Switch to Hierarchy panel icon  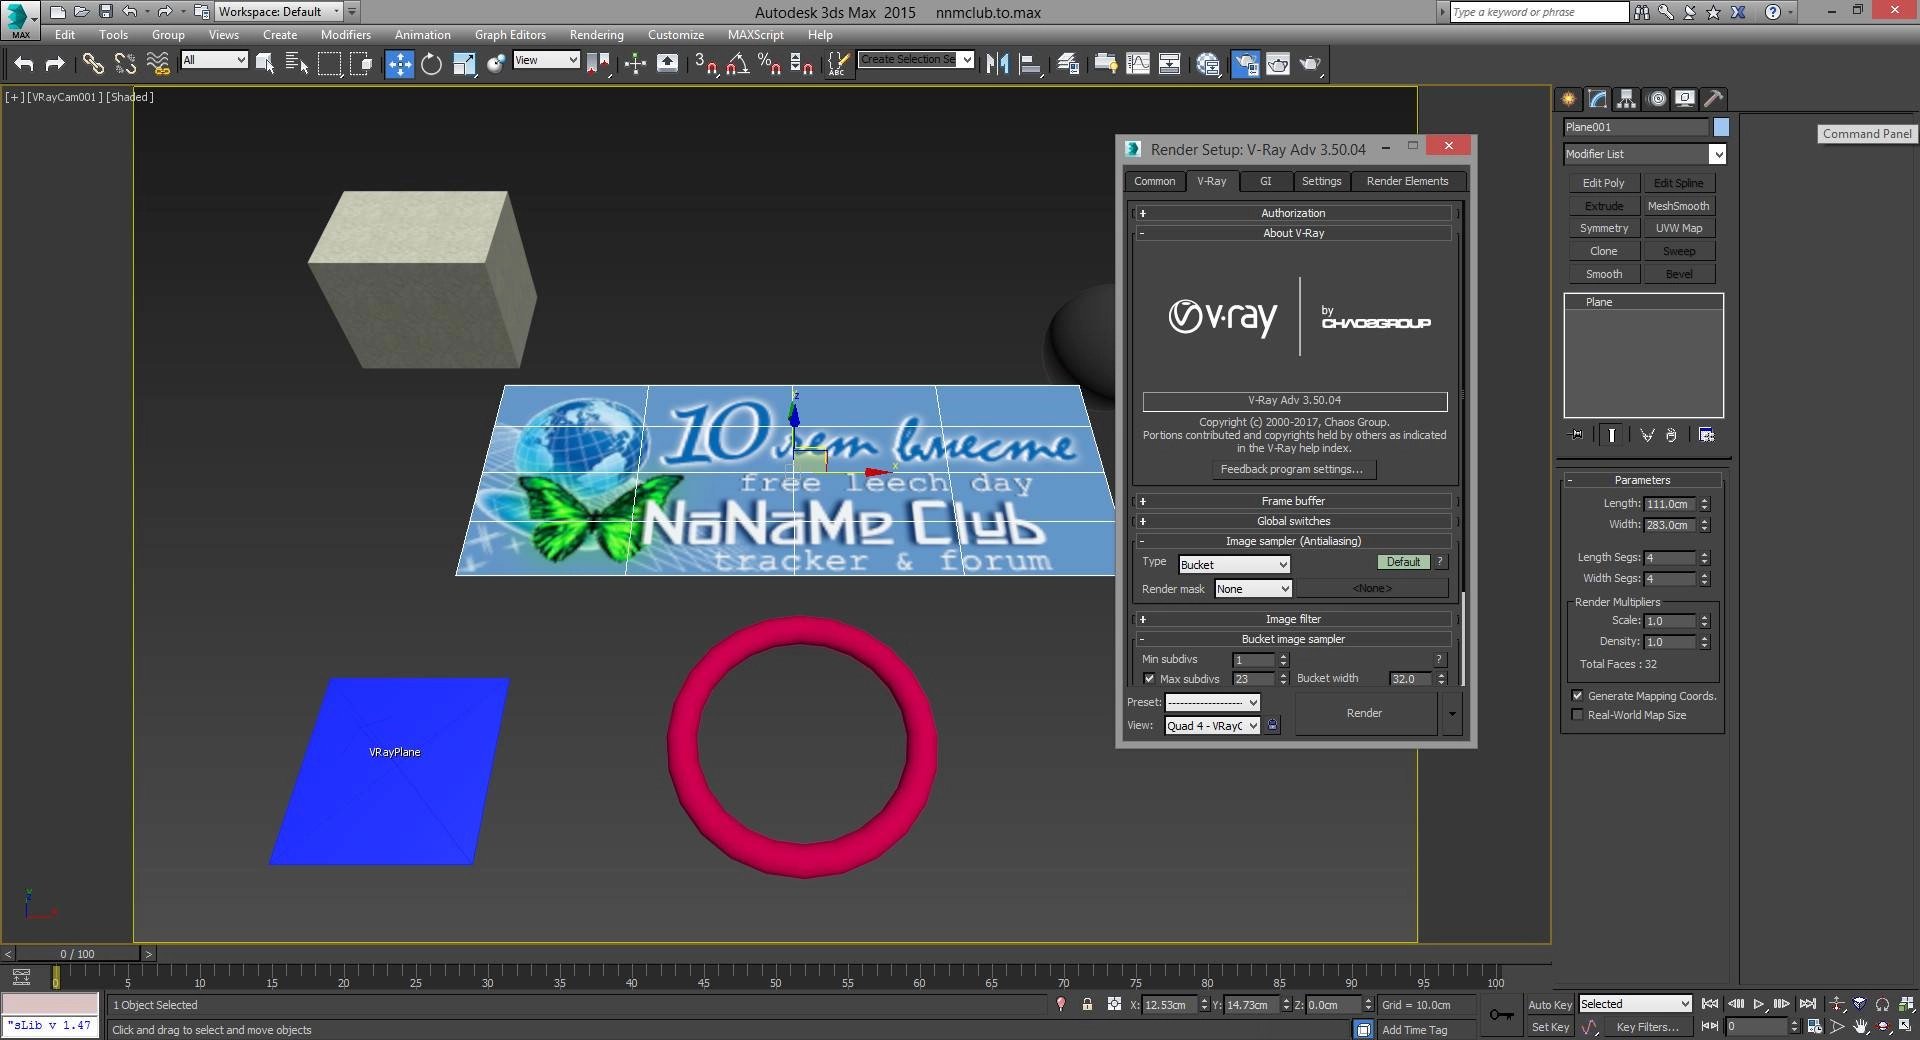pos(1626,98)
